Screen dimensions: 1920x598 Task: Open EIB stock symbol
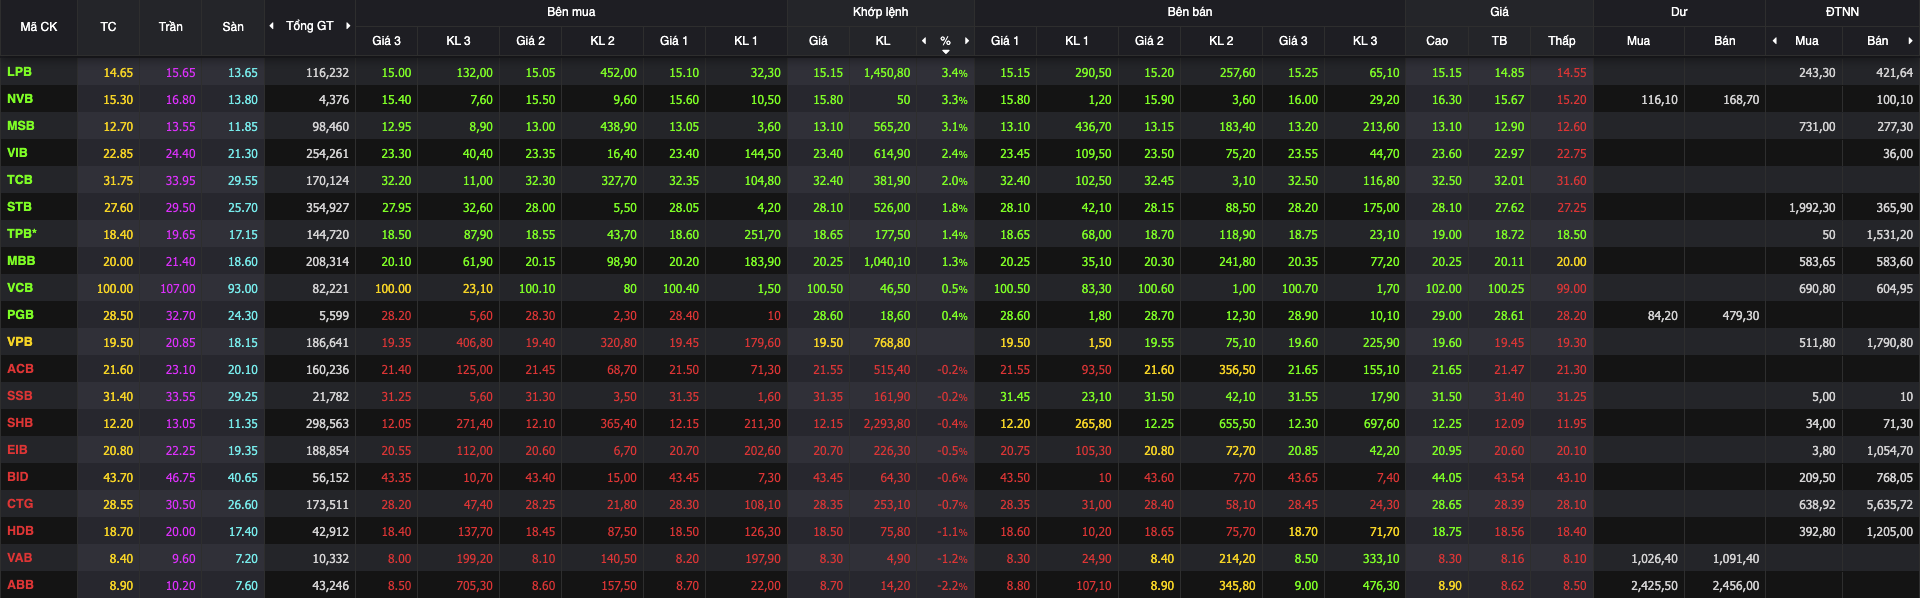point(17,450)
